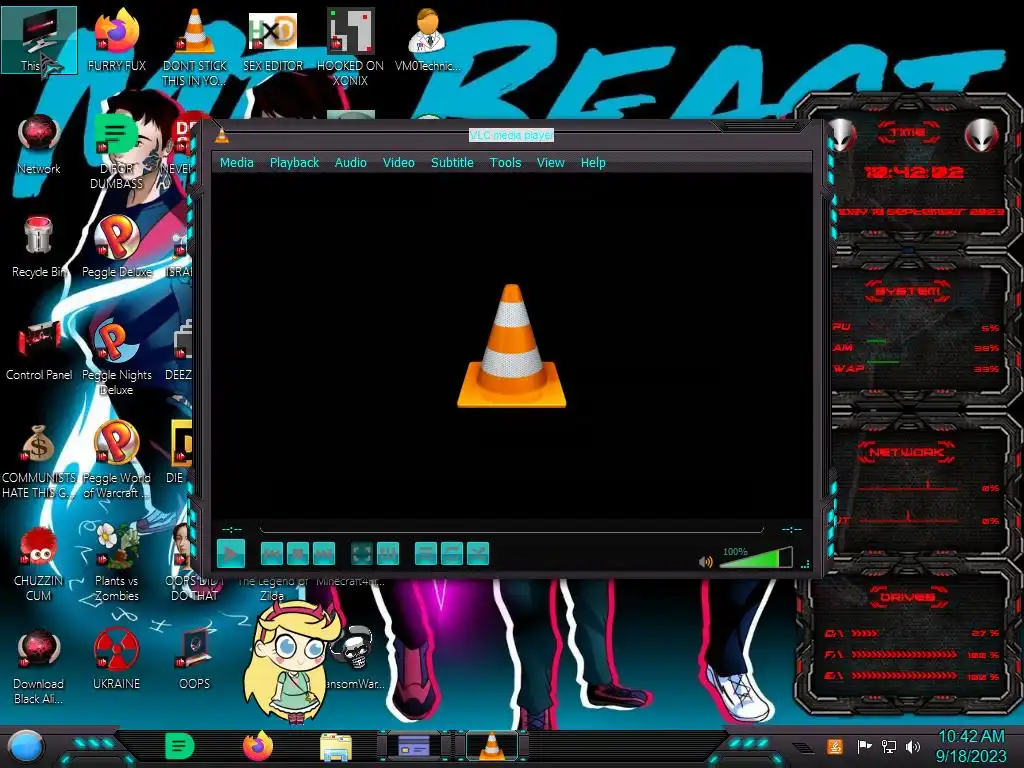The image size is (1024, 768).
Task: Mute audio via VLC speaker icon
Action: (705, 562)
